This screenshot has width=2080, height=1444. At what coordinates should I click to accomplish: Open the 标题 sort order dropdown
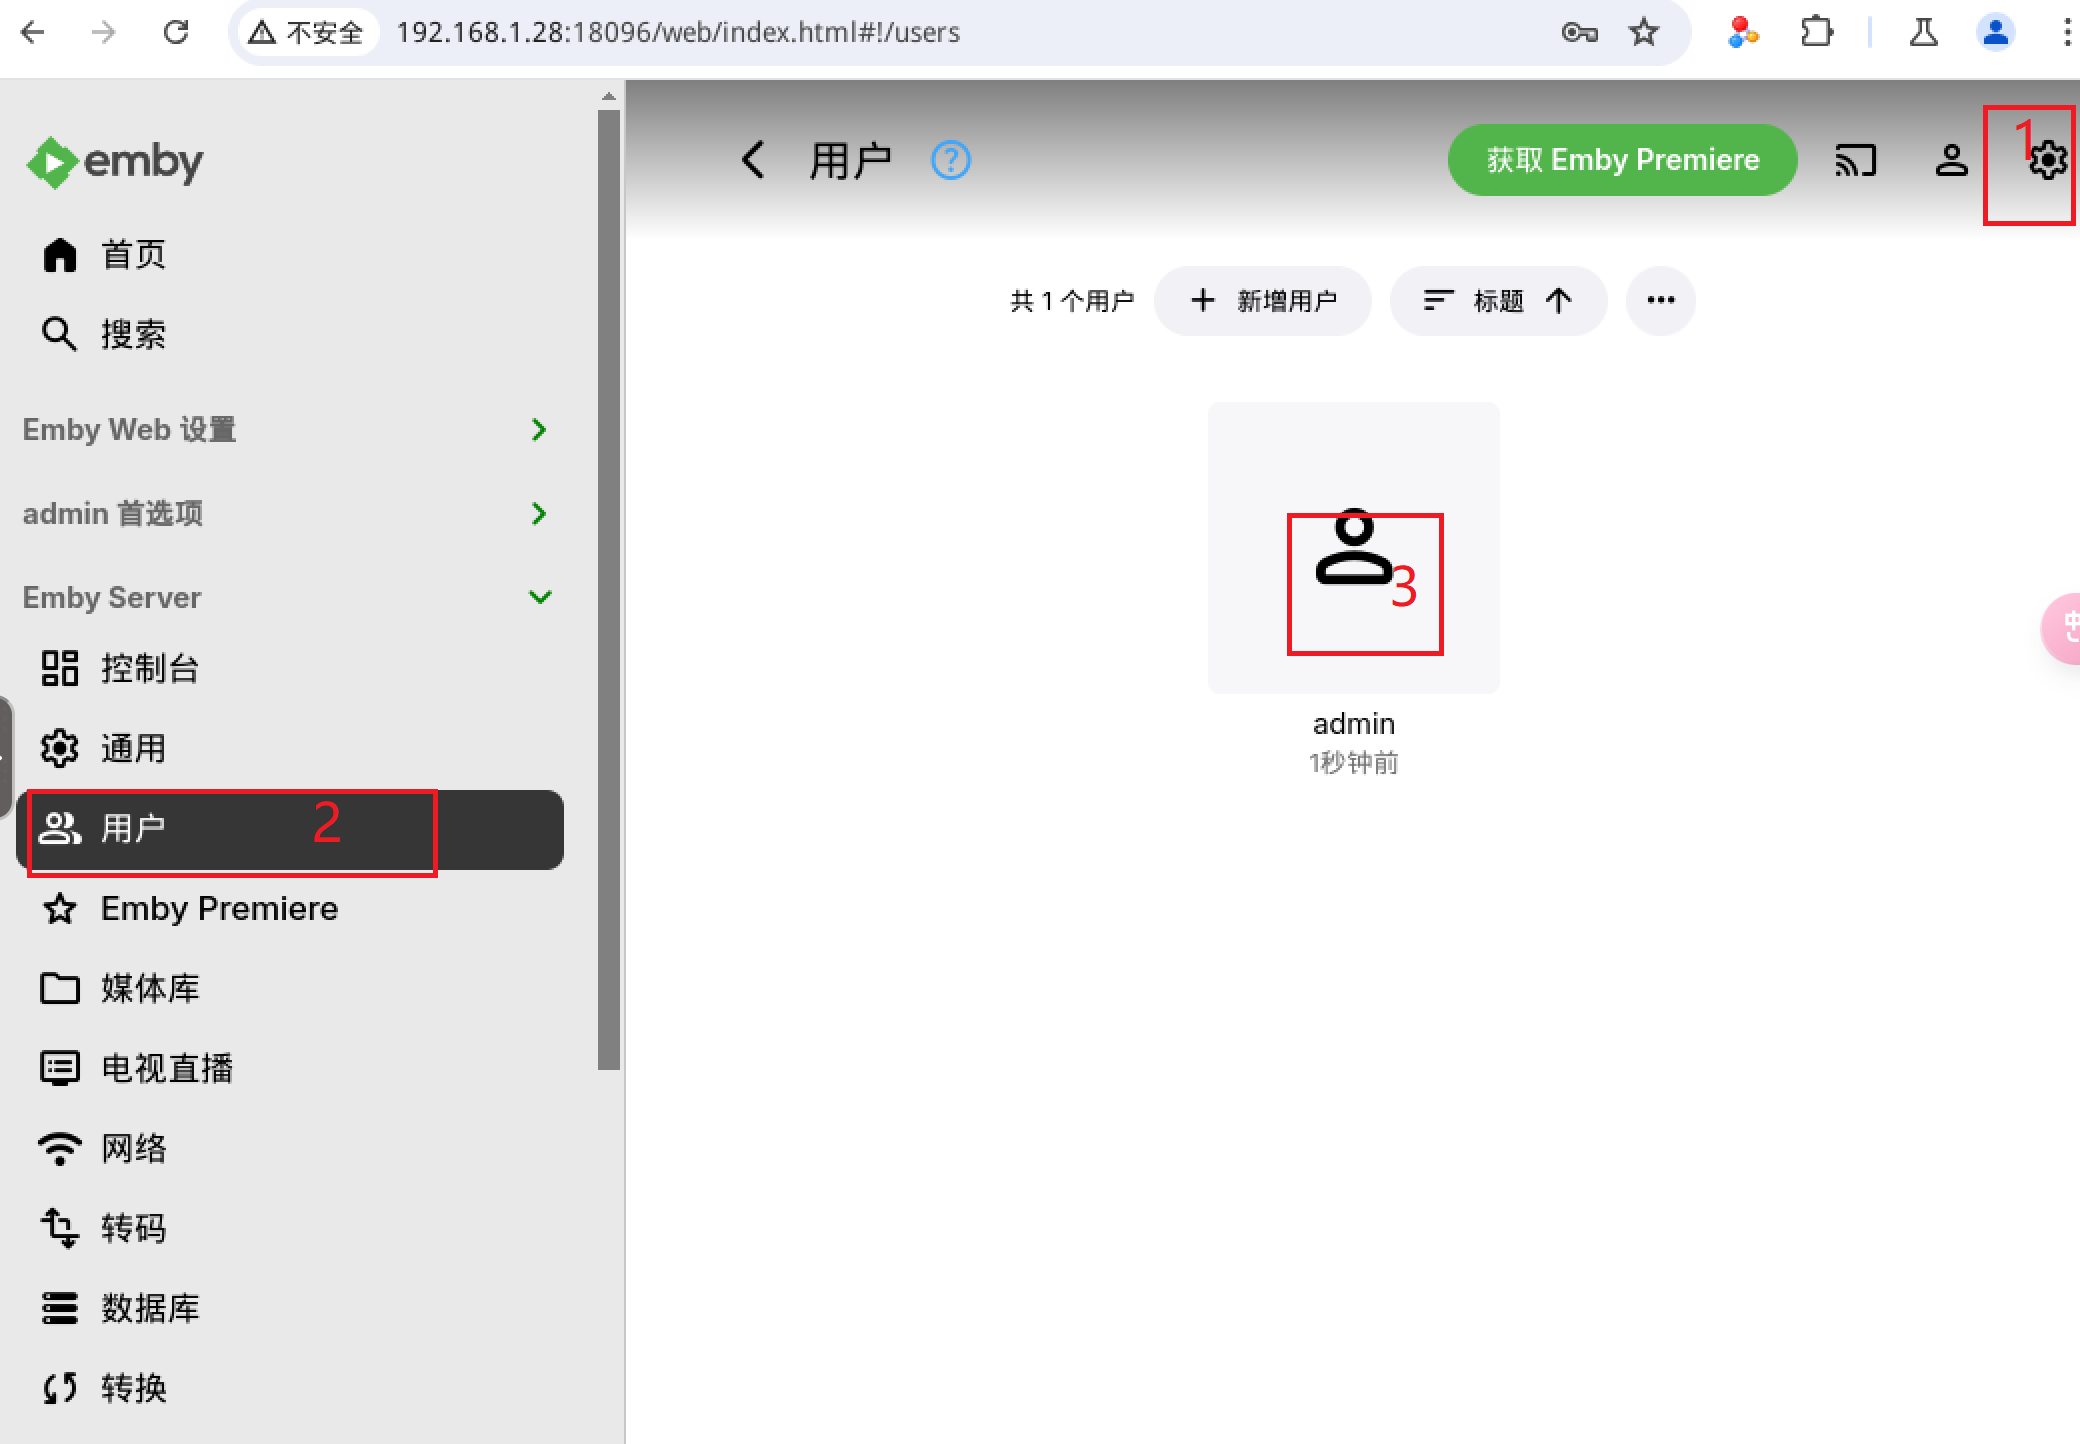coord(1498,301)
